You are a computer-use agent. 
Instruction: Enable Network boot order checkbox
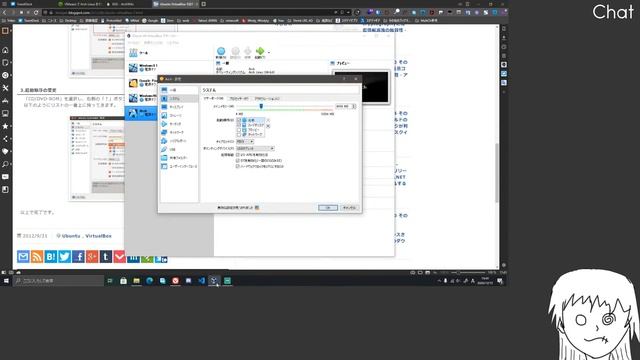[239, 134]
